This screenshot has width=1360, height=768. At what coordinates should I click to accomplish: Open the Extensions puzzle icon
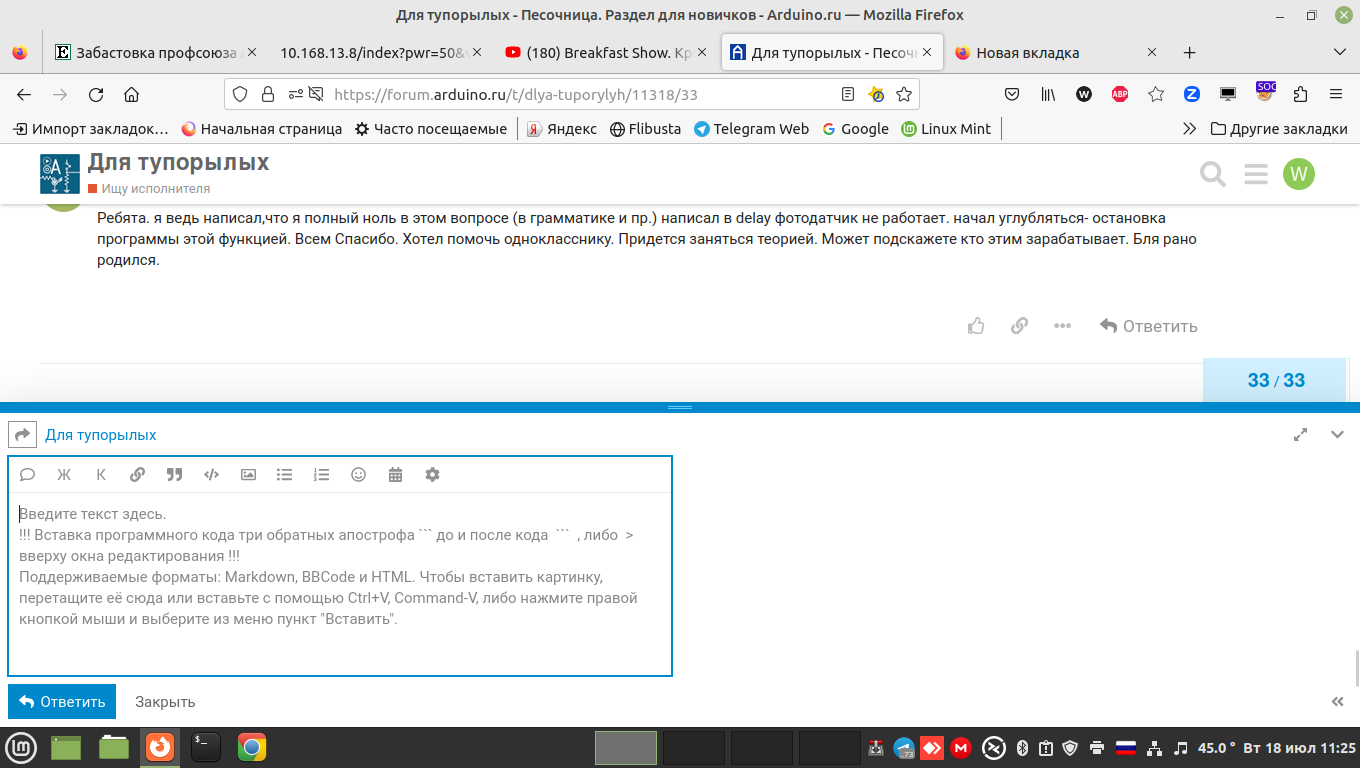pyautogui.click(x=1300, y=94)
